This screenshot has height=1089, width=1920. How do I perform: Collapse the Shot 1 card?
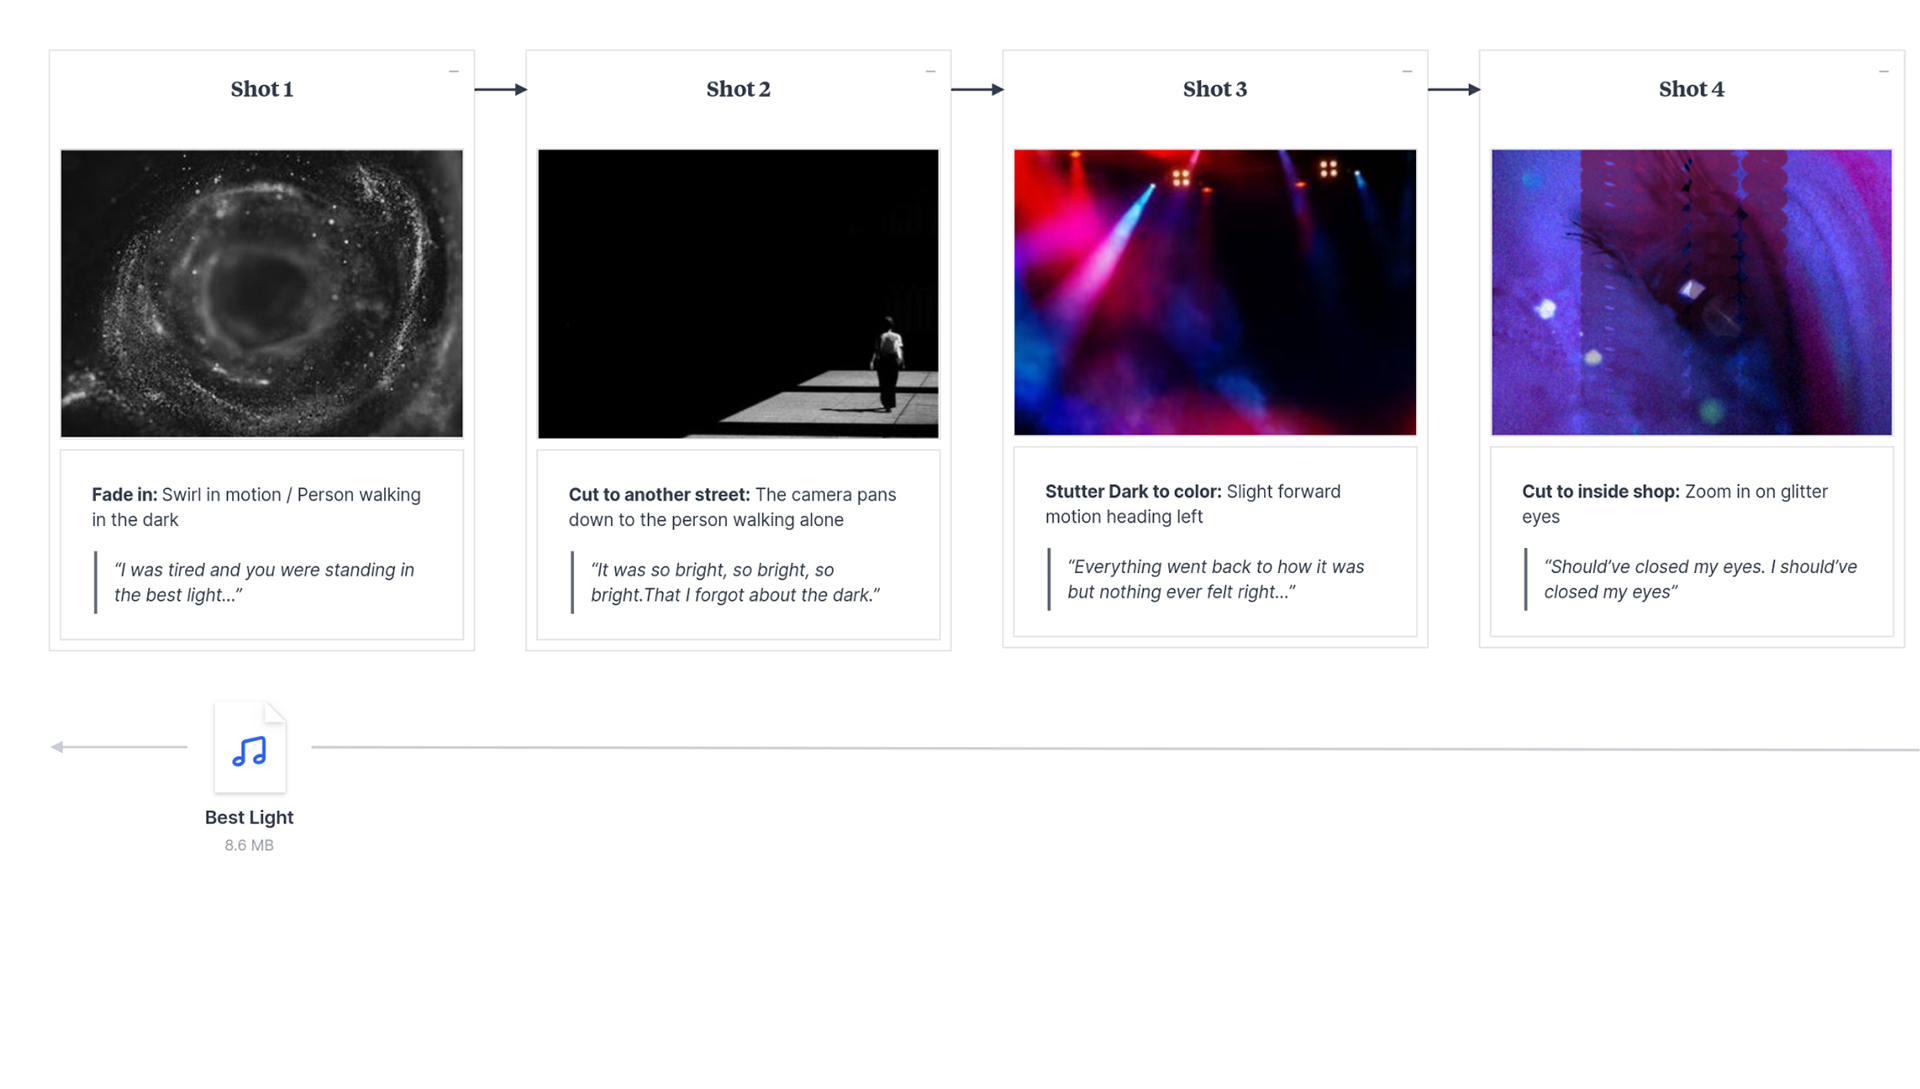pyautogui.click(x=454, y=72)
